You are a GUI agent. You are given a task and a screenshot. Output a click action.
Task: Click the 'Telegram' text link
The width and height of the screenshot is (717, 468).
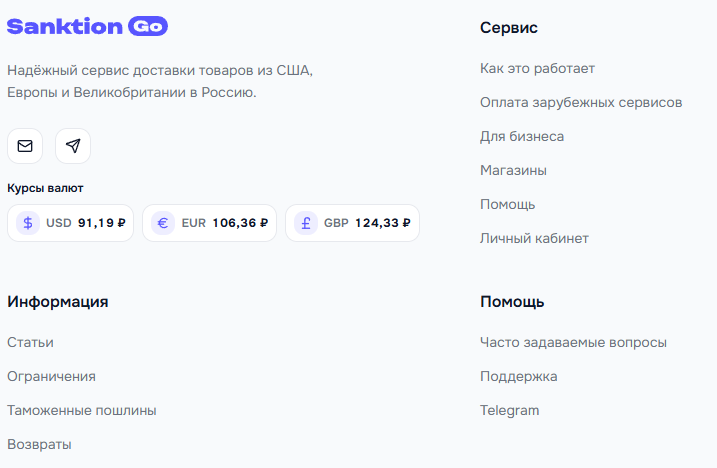coord(509,410)
